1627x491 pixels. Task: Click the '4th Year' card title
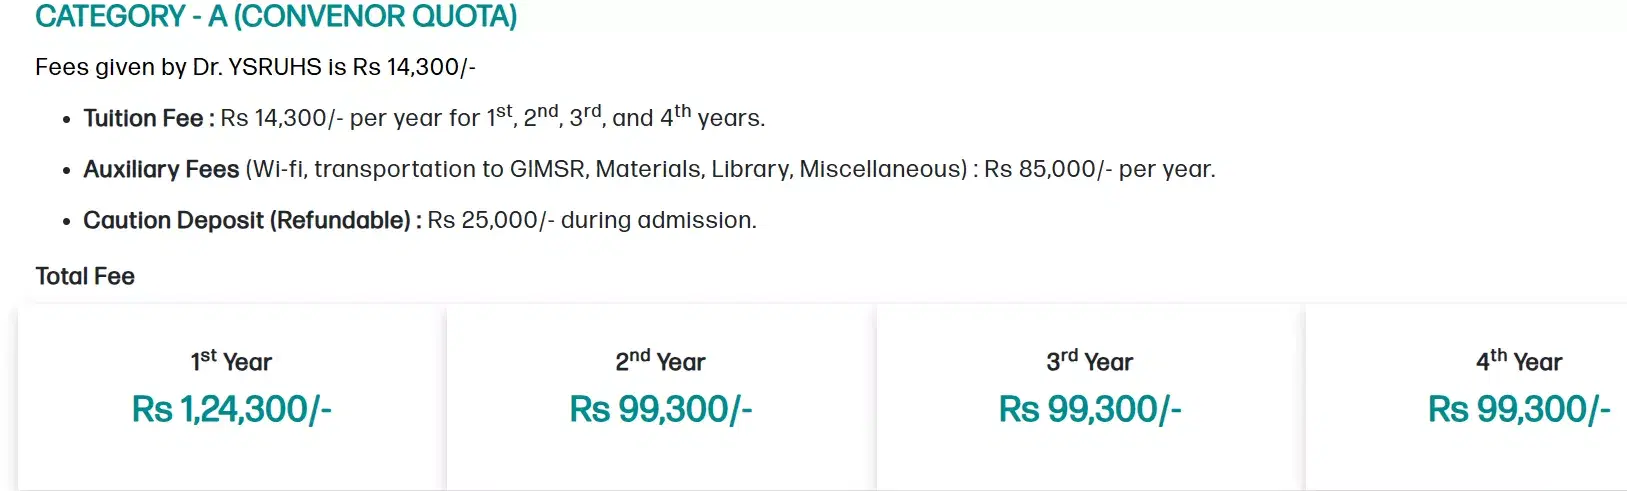tap(1518, 361)
